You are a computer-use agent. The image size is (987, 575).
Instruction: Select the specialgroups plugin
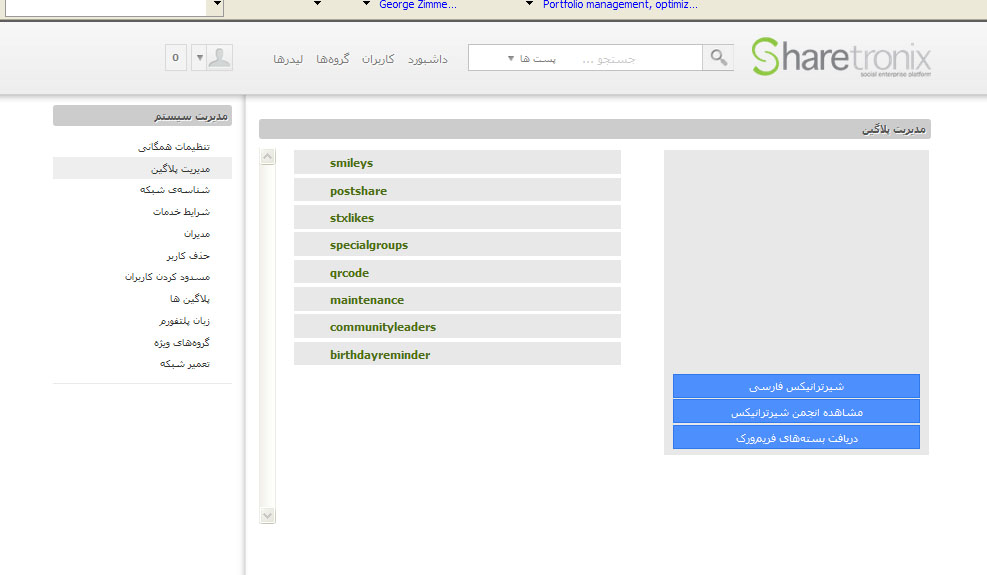[x=457, y=244]
